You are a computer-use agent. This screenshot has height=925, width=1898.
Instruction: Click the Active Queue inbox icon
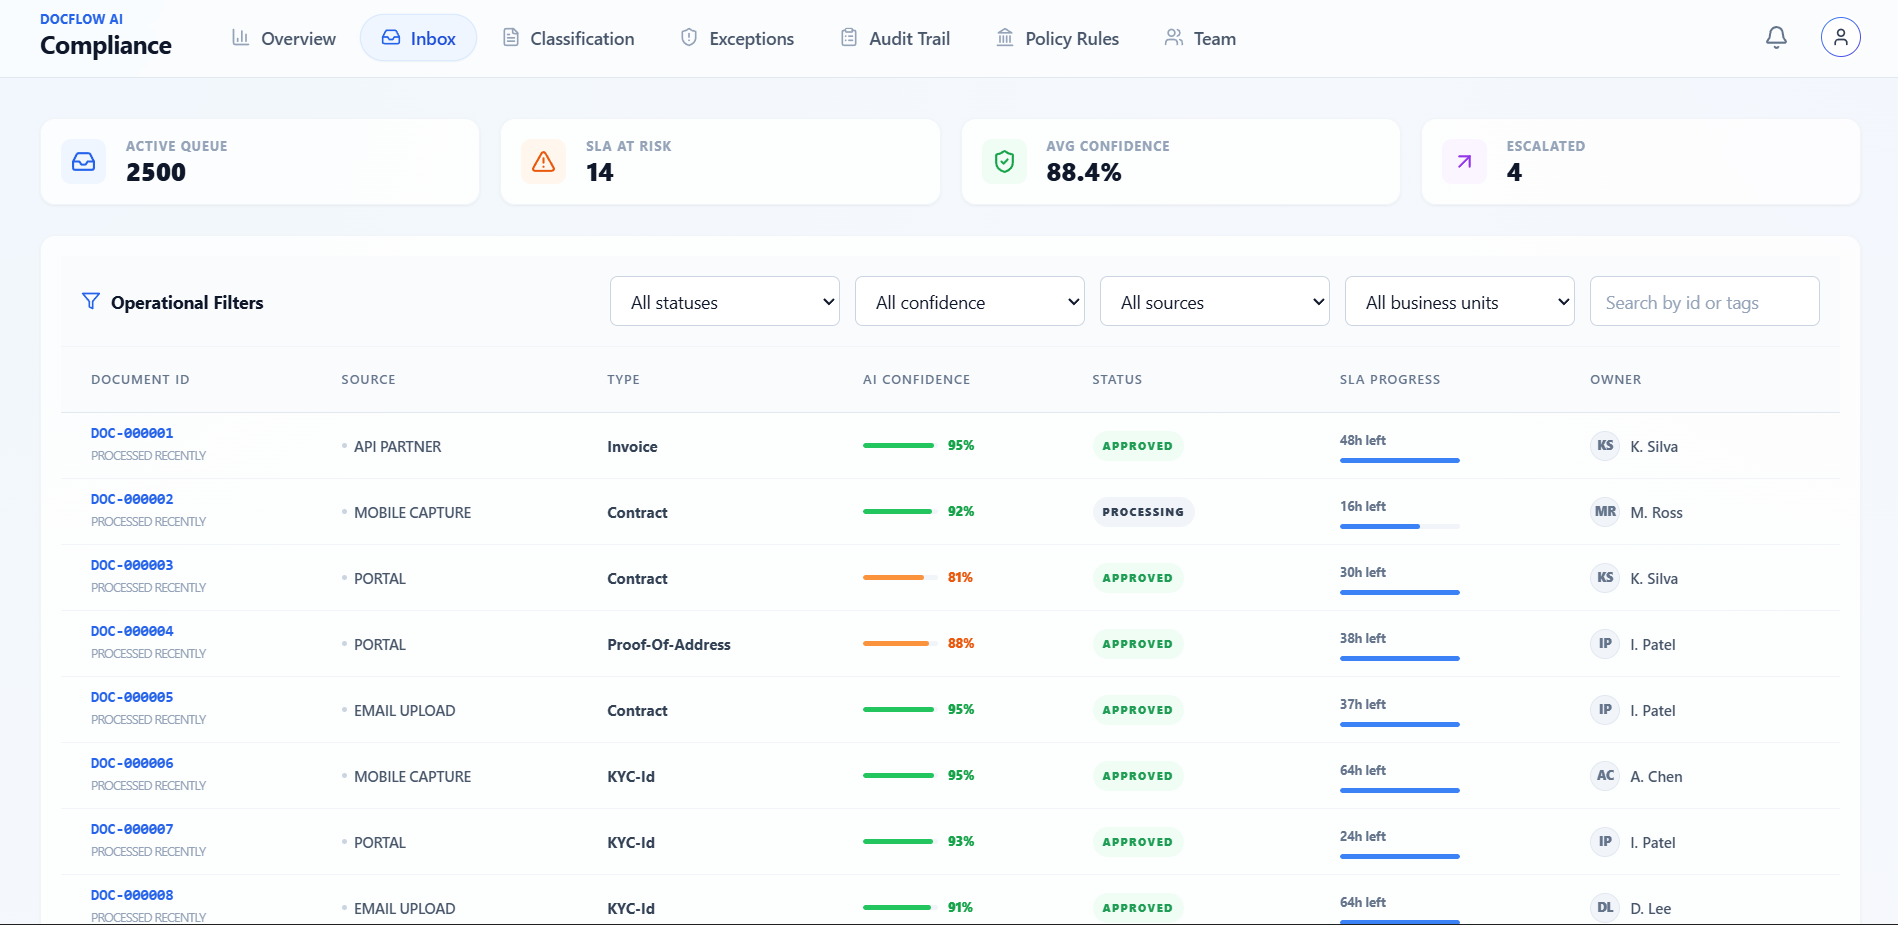pos(84,162)
